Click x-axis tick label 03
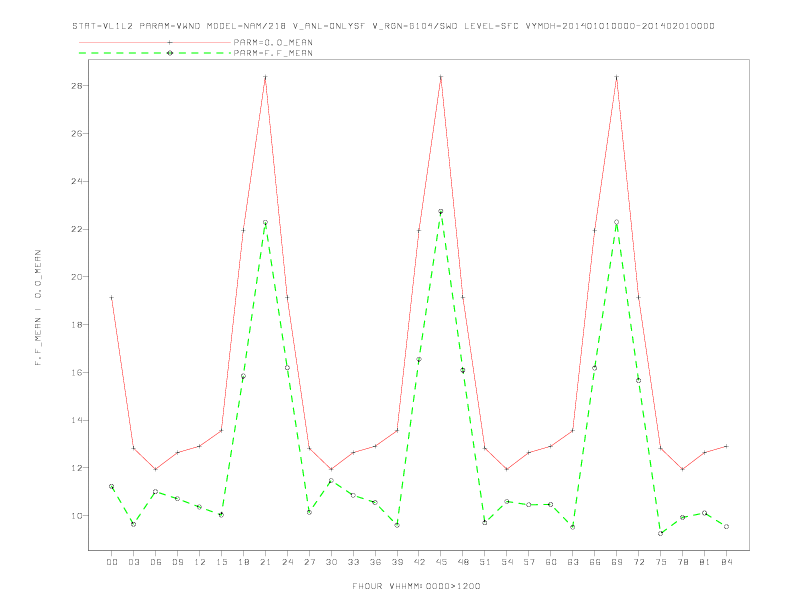 [133, 562]
